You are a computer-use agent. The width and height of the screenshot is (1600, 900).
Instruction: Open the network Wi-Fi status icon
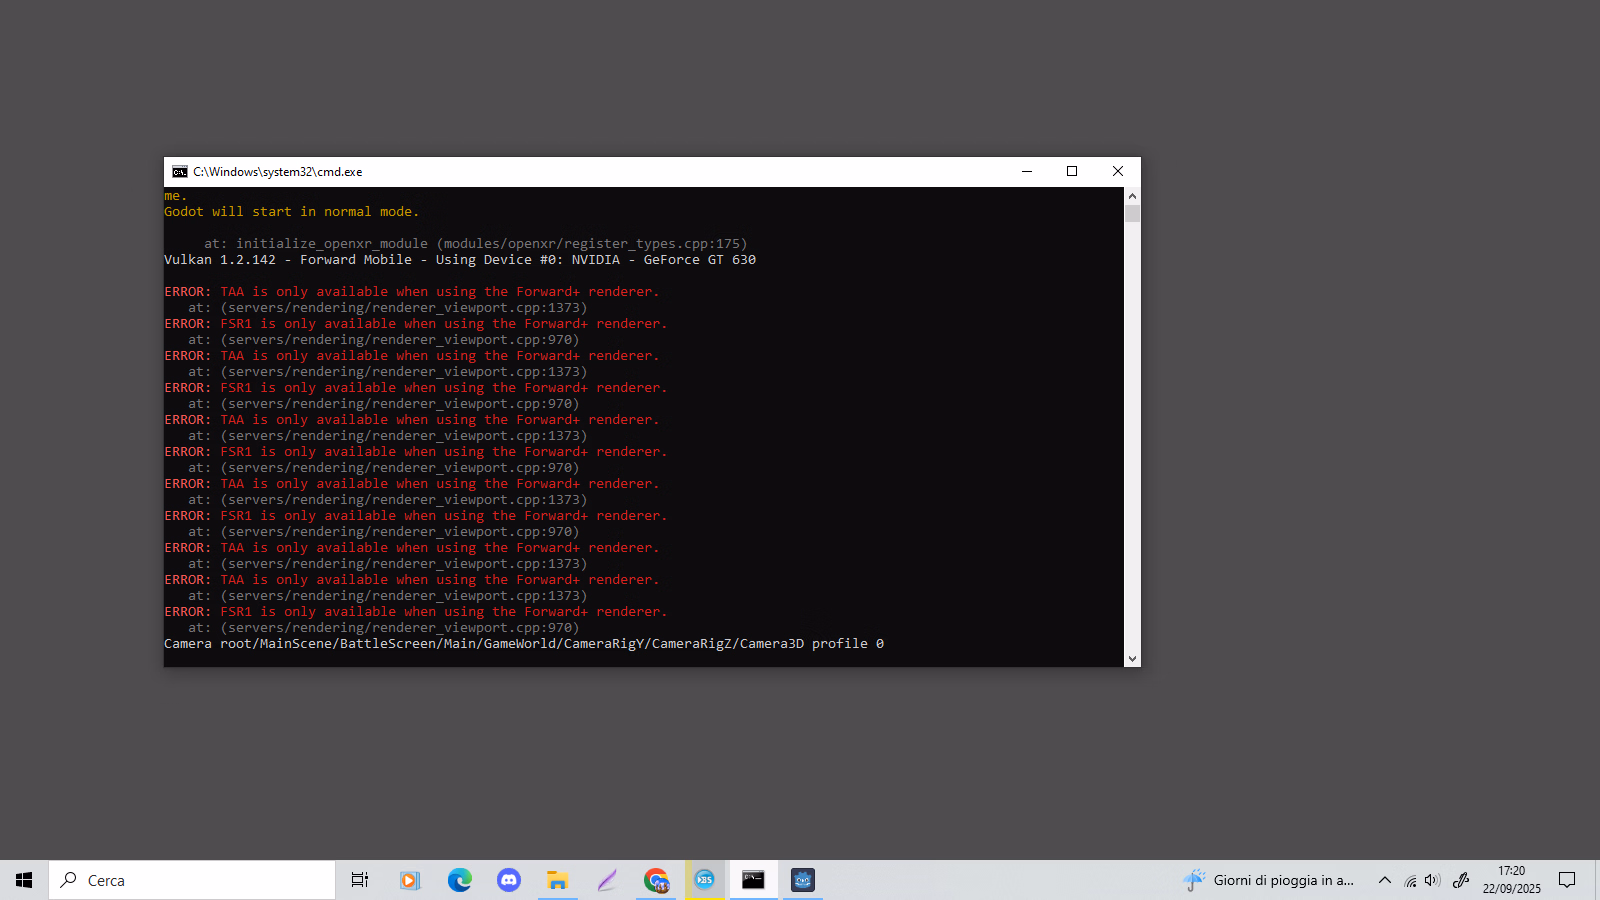(1410, 881)
